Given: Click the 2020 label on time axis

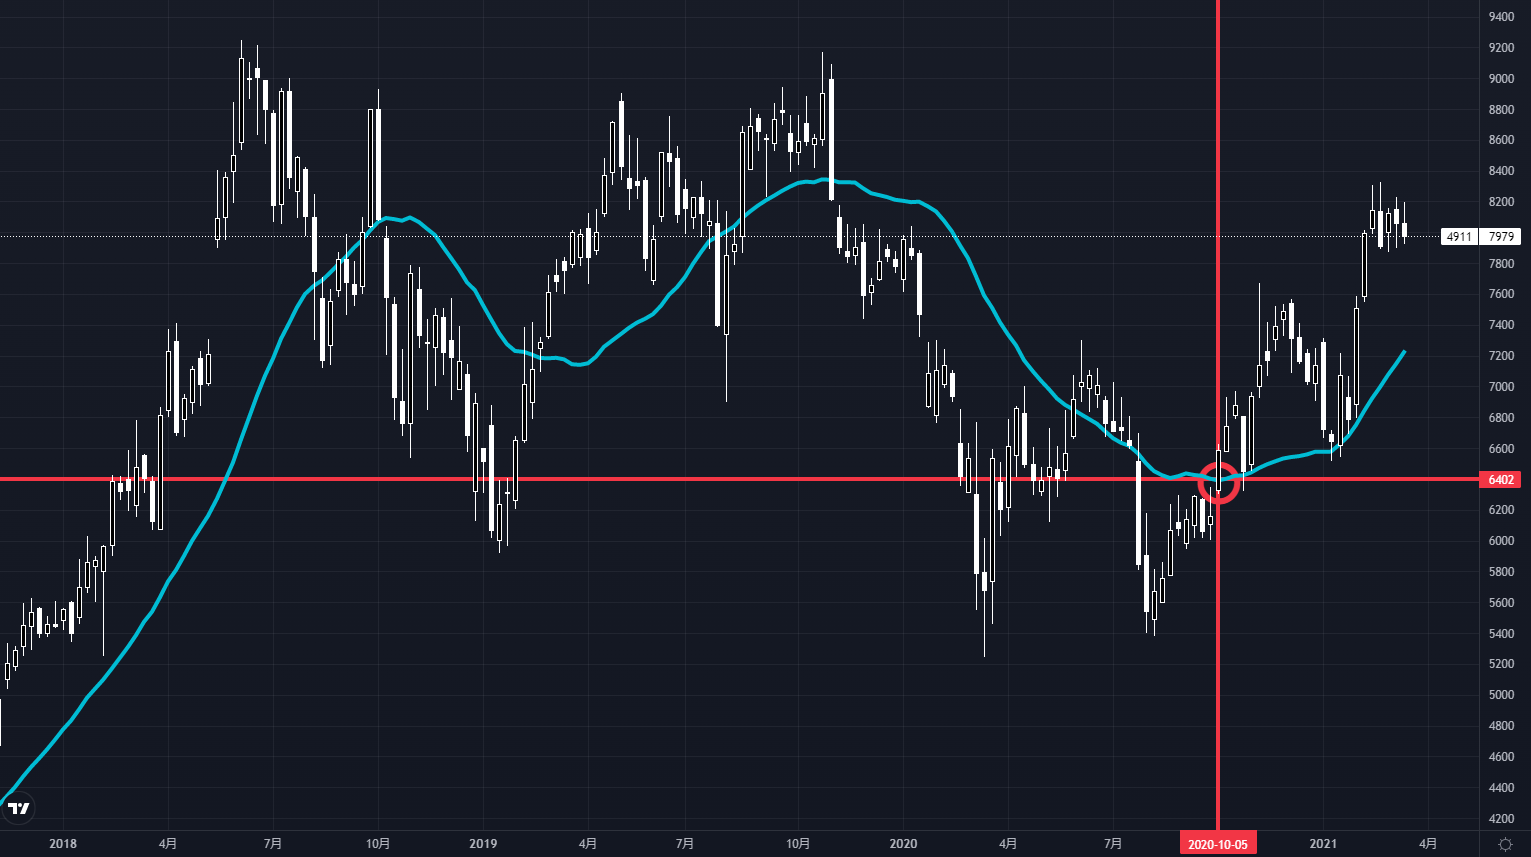Looking at the screenshot, I should (x=903, y=844).
